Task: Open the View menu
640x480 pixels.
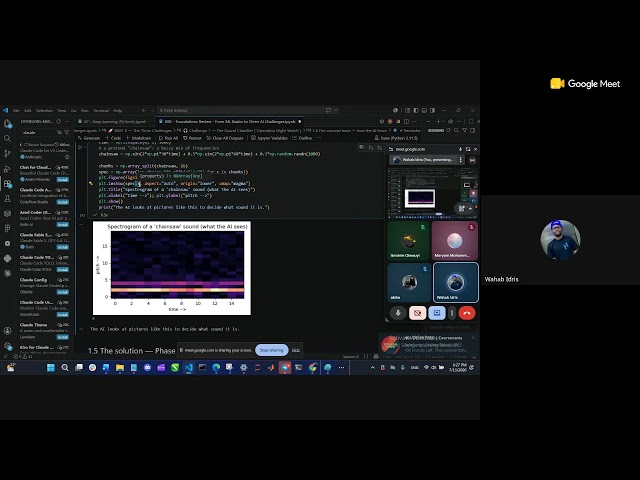Action: (x=62, y=111)
